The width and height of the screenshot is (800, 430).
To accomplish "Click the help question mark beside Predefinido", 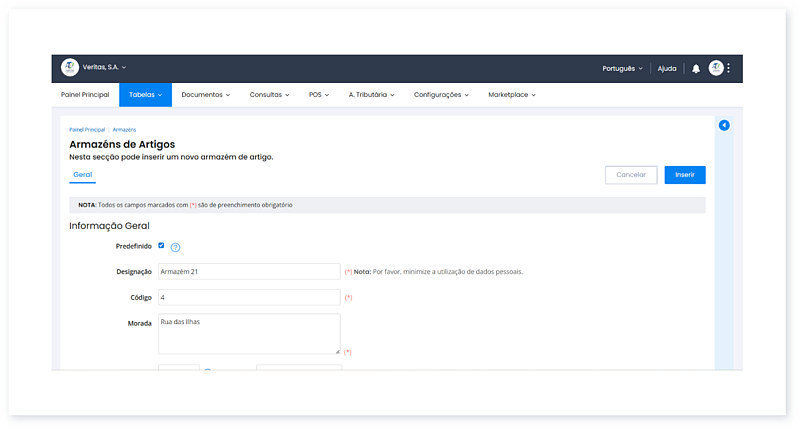I will pos(175,247).
